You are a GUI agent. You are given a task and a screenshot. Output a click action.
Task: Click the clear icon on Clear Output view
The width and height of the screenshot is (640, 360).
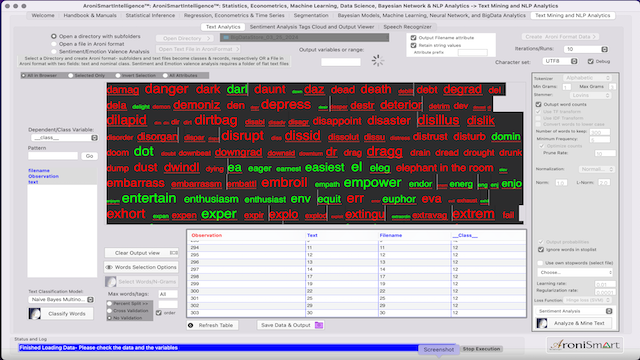tap(173, 253)
